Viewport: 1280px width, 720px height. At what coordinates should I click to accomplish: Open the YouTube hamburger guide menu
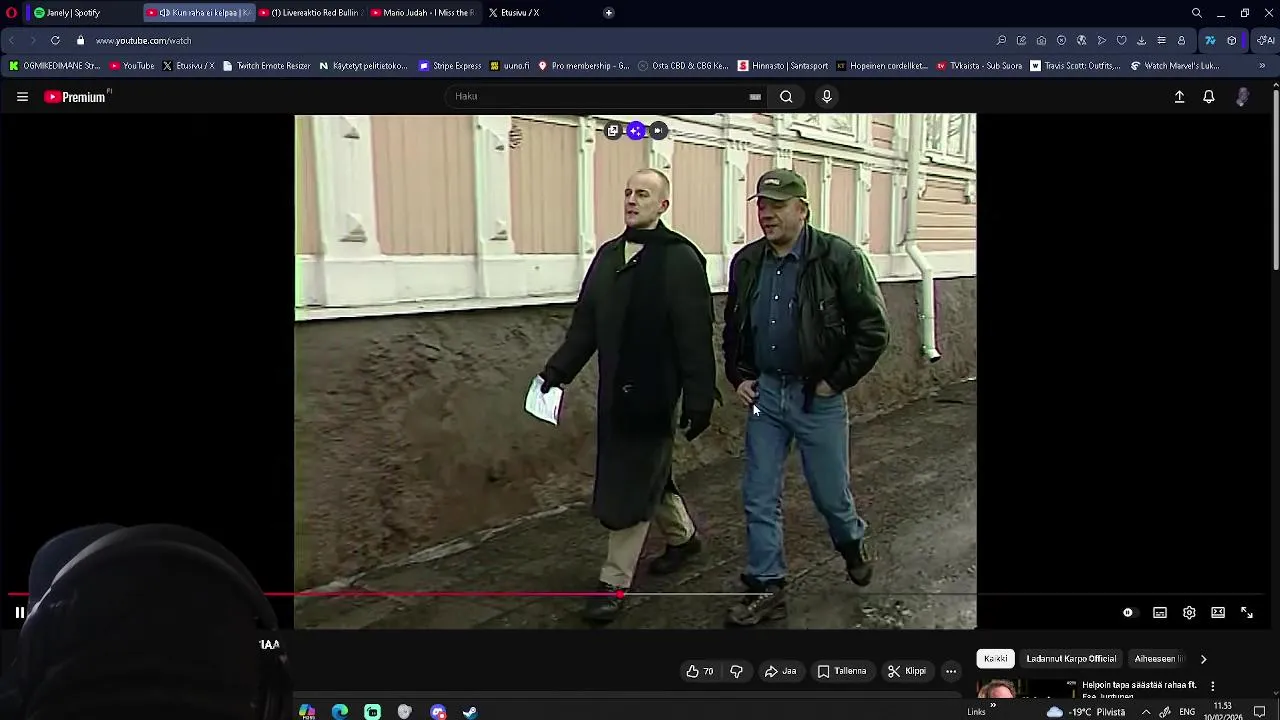[x=22, y=97]
